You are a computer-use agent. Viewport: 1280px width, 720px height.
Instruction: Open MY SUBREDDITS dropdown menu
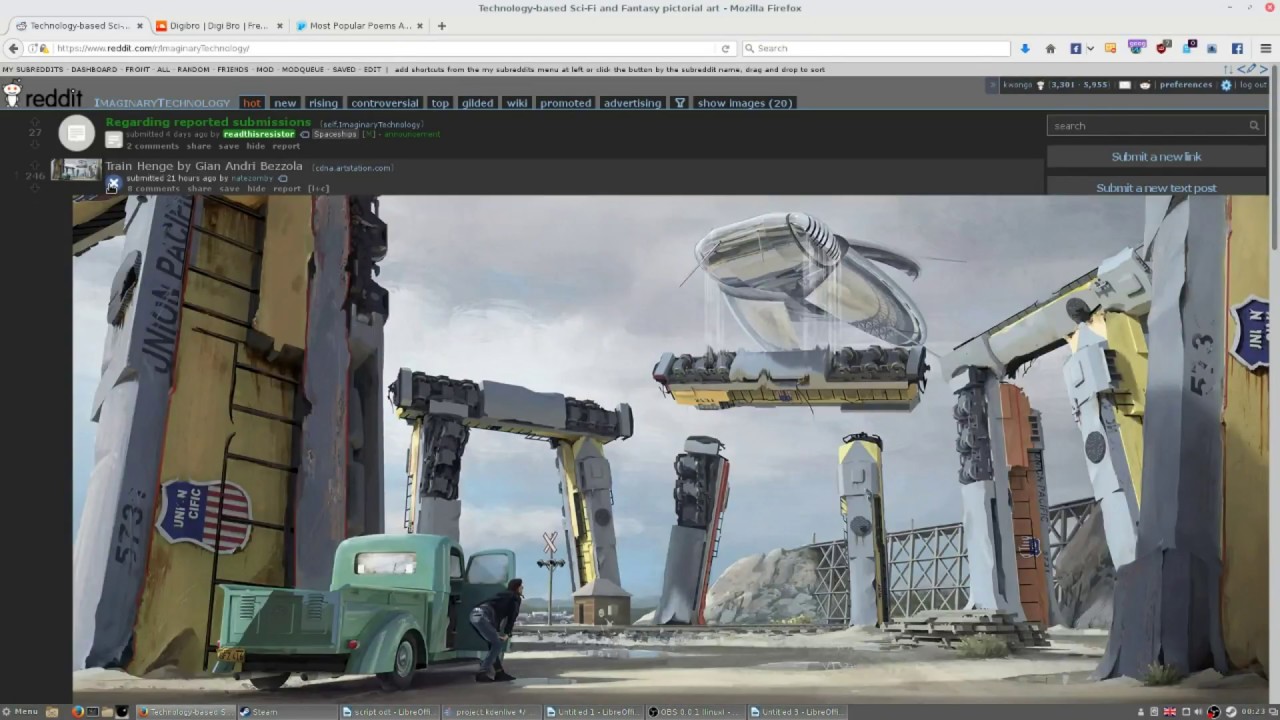coord(33,70)
